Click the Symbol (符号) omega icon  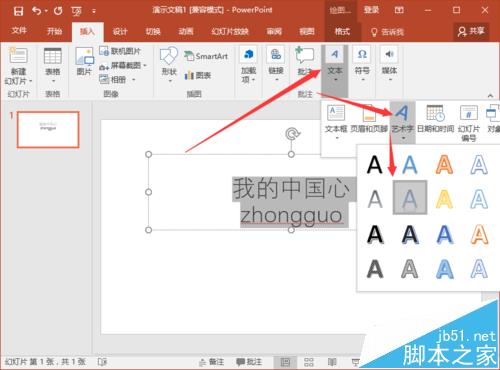(x=362, y=54)
